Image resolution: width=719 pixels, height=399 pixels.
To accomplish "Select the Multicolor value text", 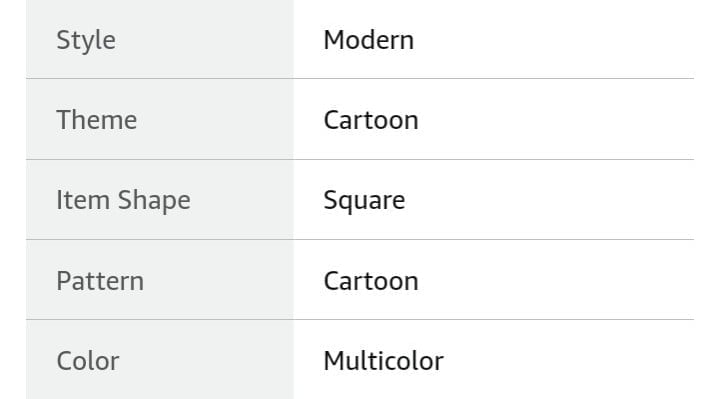I will (383, 361).
